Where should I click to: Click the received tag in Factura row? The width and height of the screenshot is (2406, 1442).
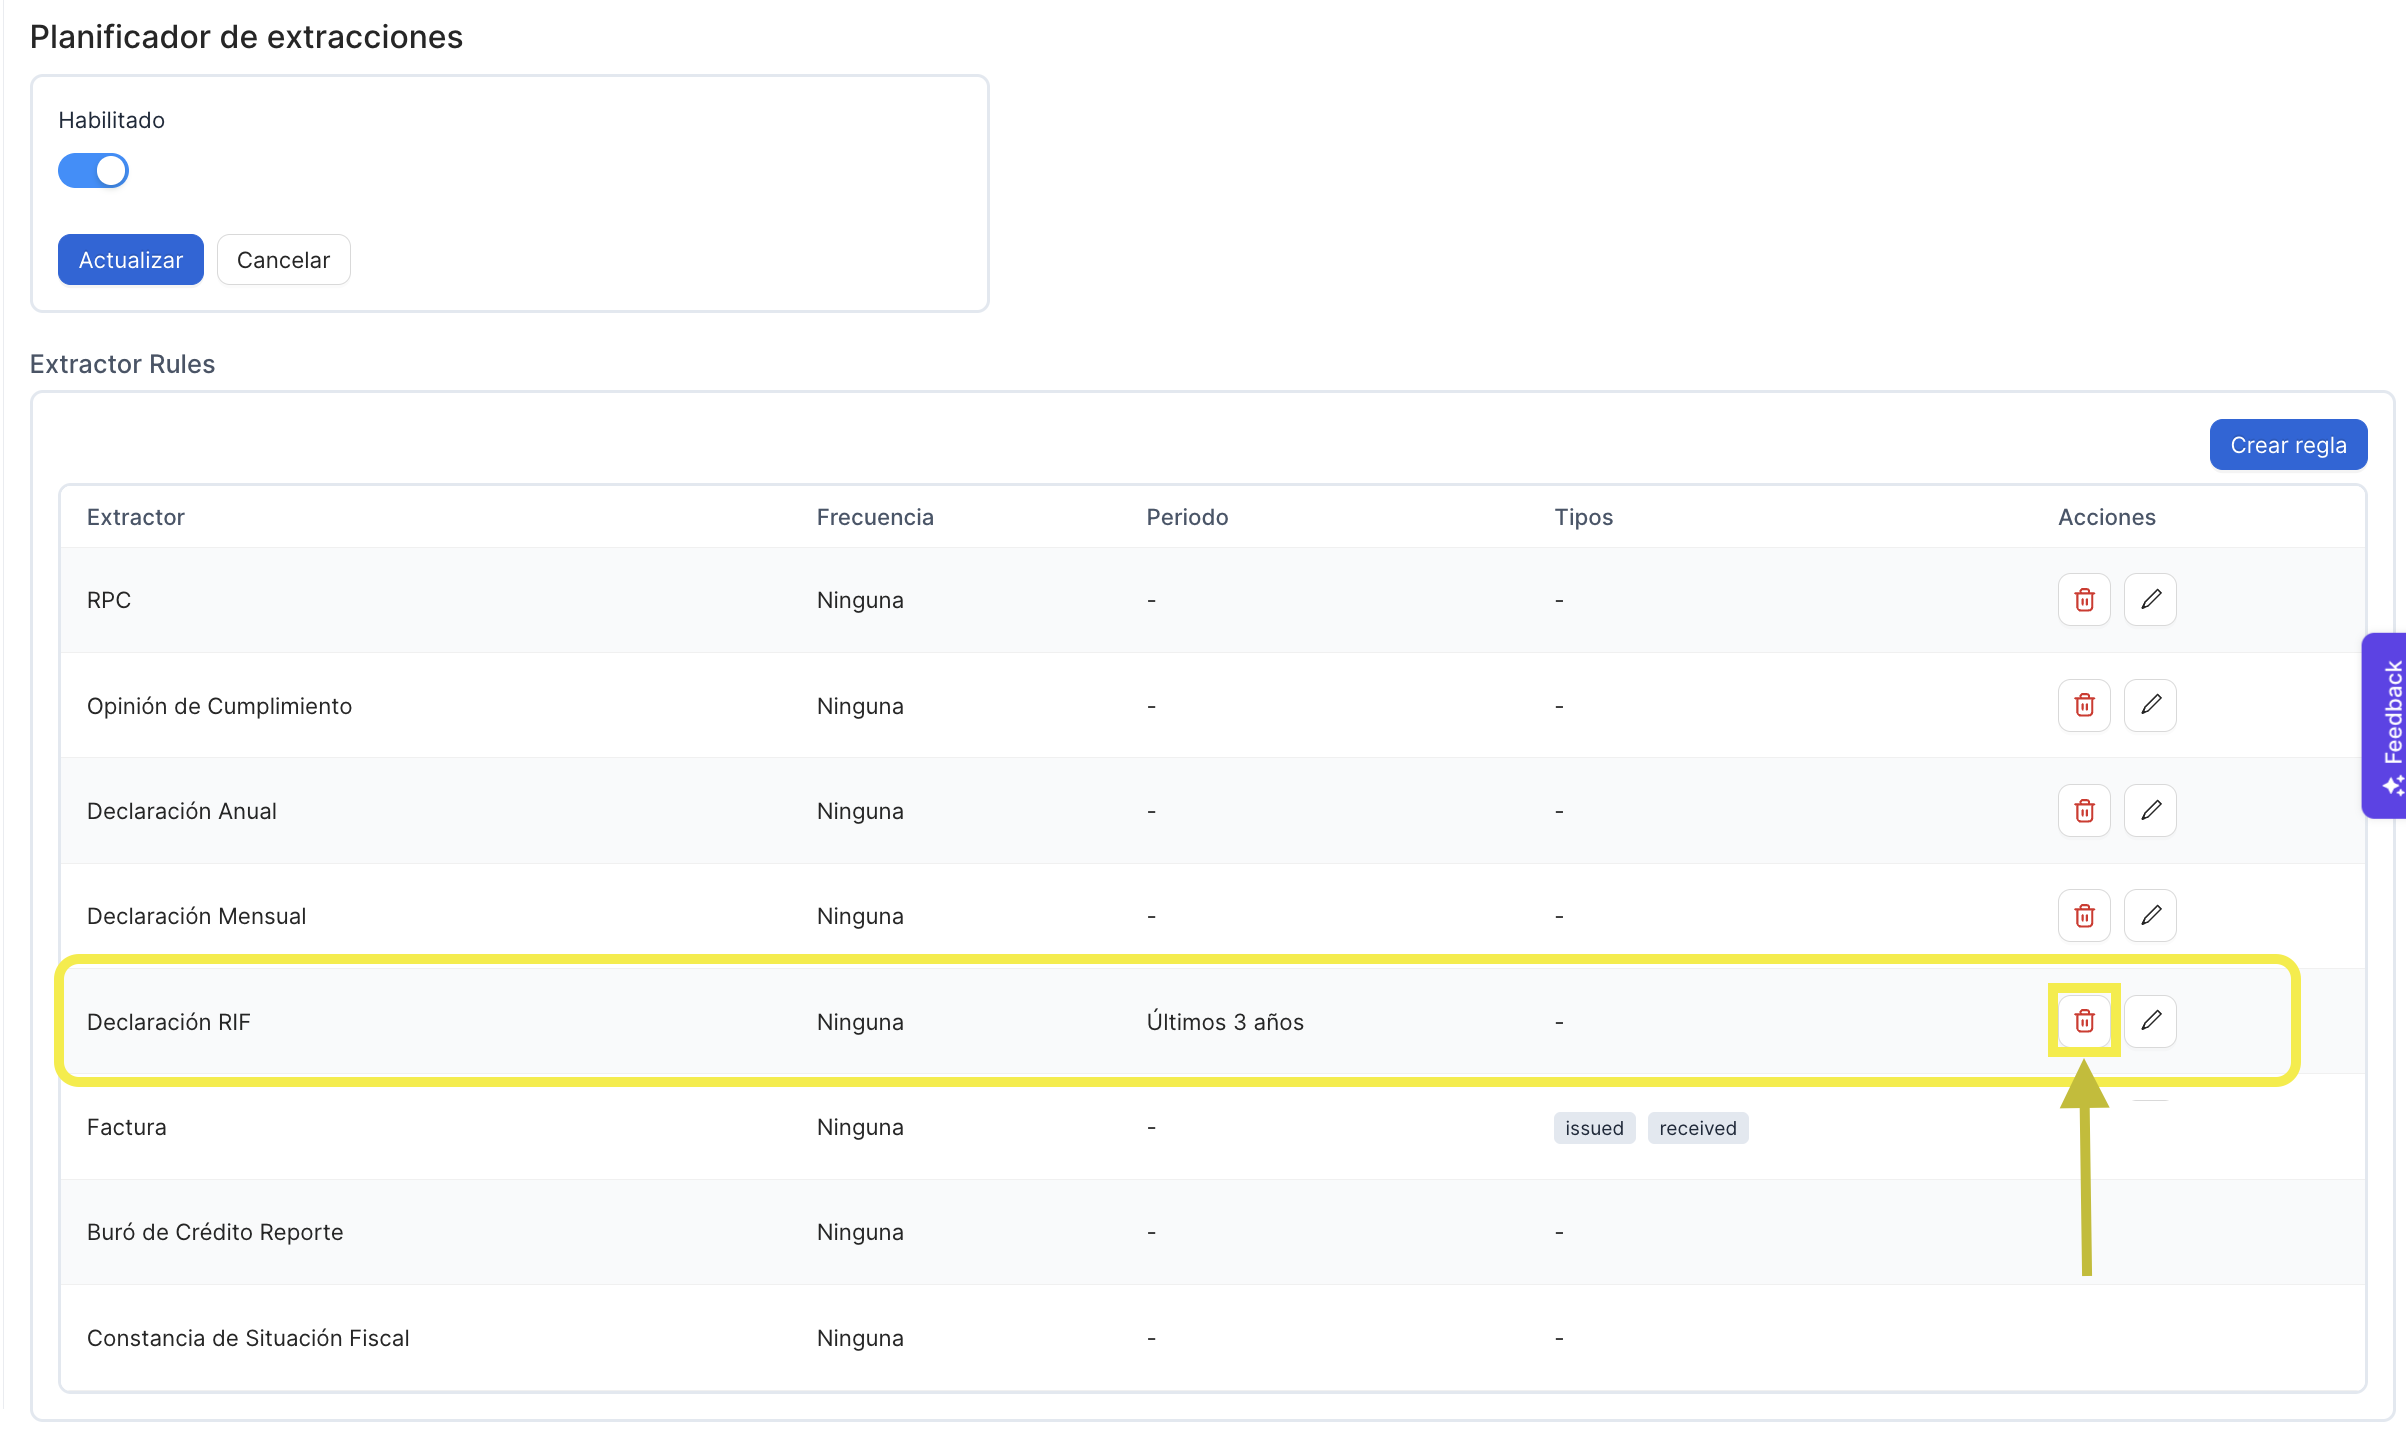[x=1698, y=1128]
